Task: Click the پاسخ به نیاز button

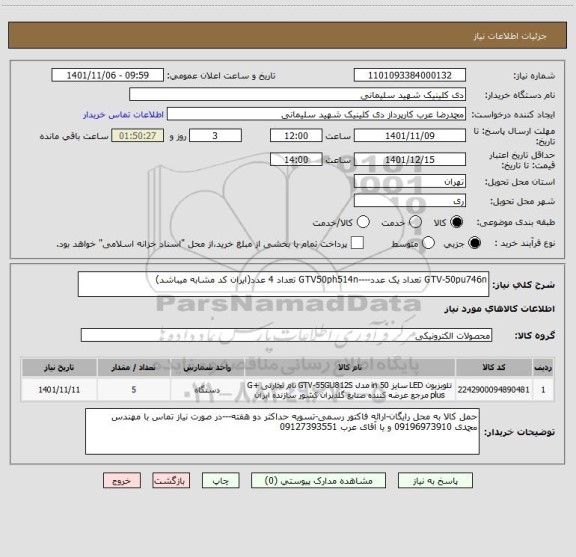Action: 435,481
